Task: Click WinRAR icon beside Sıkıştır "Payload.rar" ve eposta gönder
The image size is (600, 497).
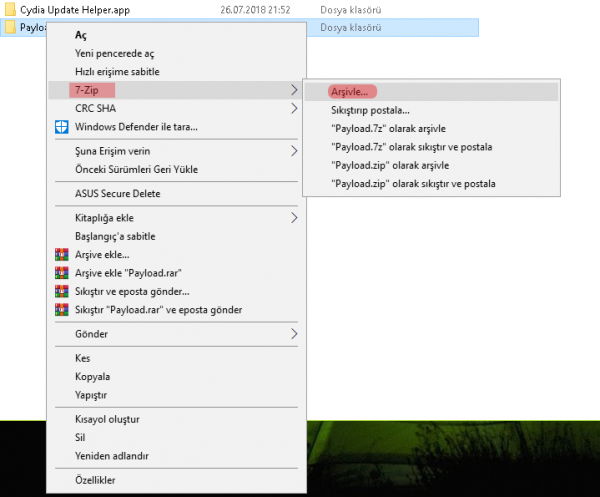Action: pos(61,310)
